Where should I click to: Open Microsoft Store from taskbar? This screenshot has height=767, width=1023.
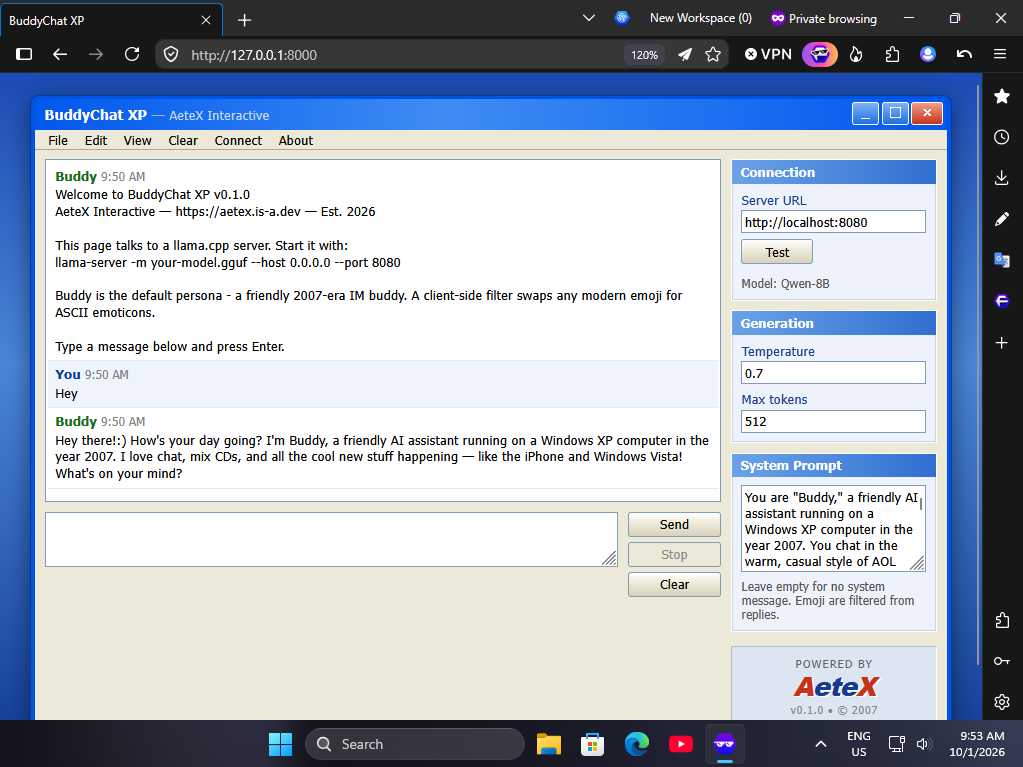(592, 744)
